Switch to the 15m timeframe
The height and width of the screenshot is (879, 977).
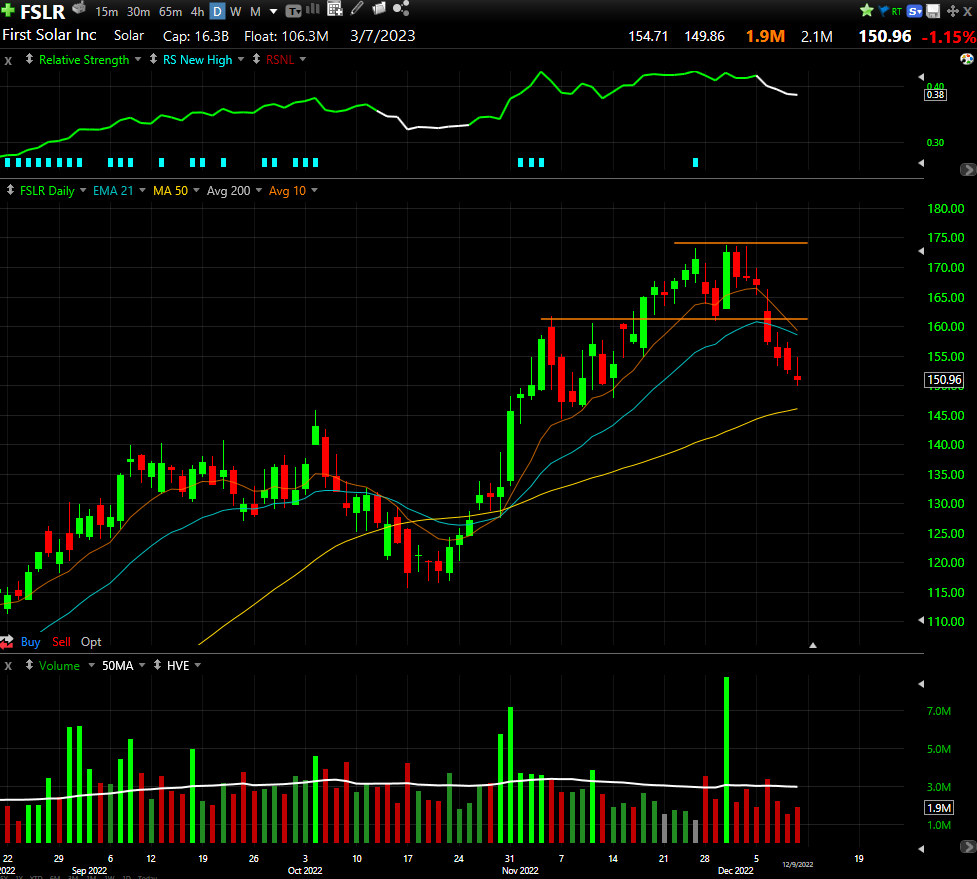coord(107,11)
